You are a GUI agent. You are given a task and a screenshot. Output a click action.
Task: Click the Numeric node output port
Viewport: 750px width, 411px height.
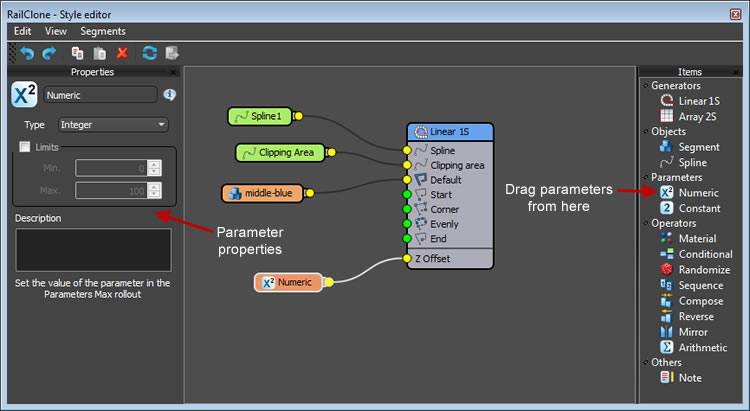click(329, 282)
